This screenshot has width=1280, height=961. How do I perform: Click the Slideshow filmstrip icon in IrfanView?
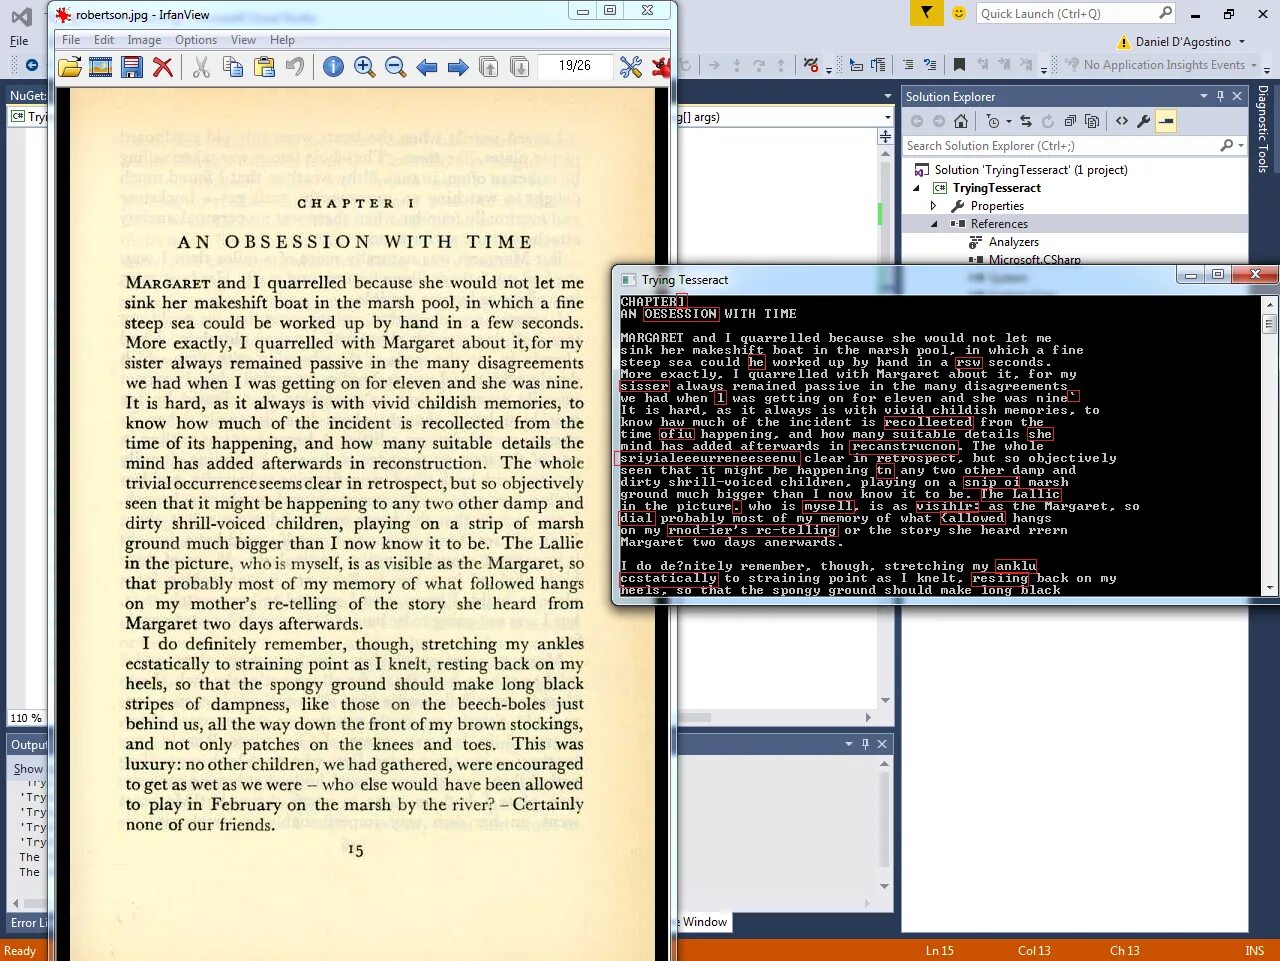click(x=100, y=67)
